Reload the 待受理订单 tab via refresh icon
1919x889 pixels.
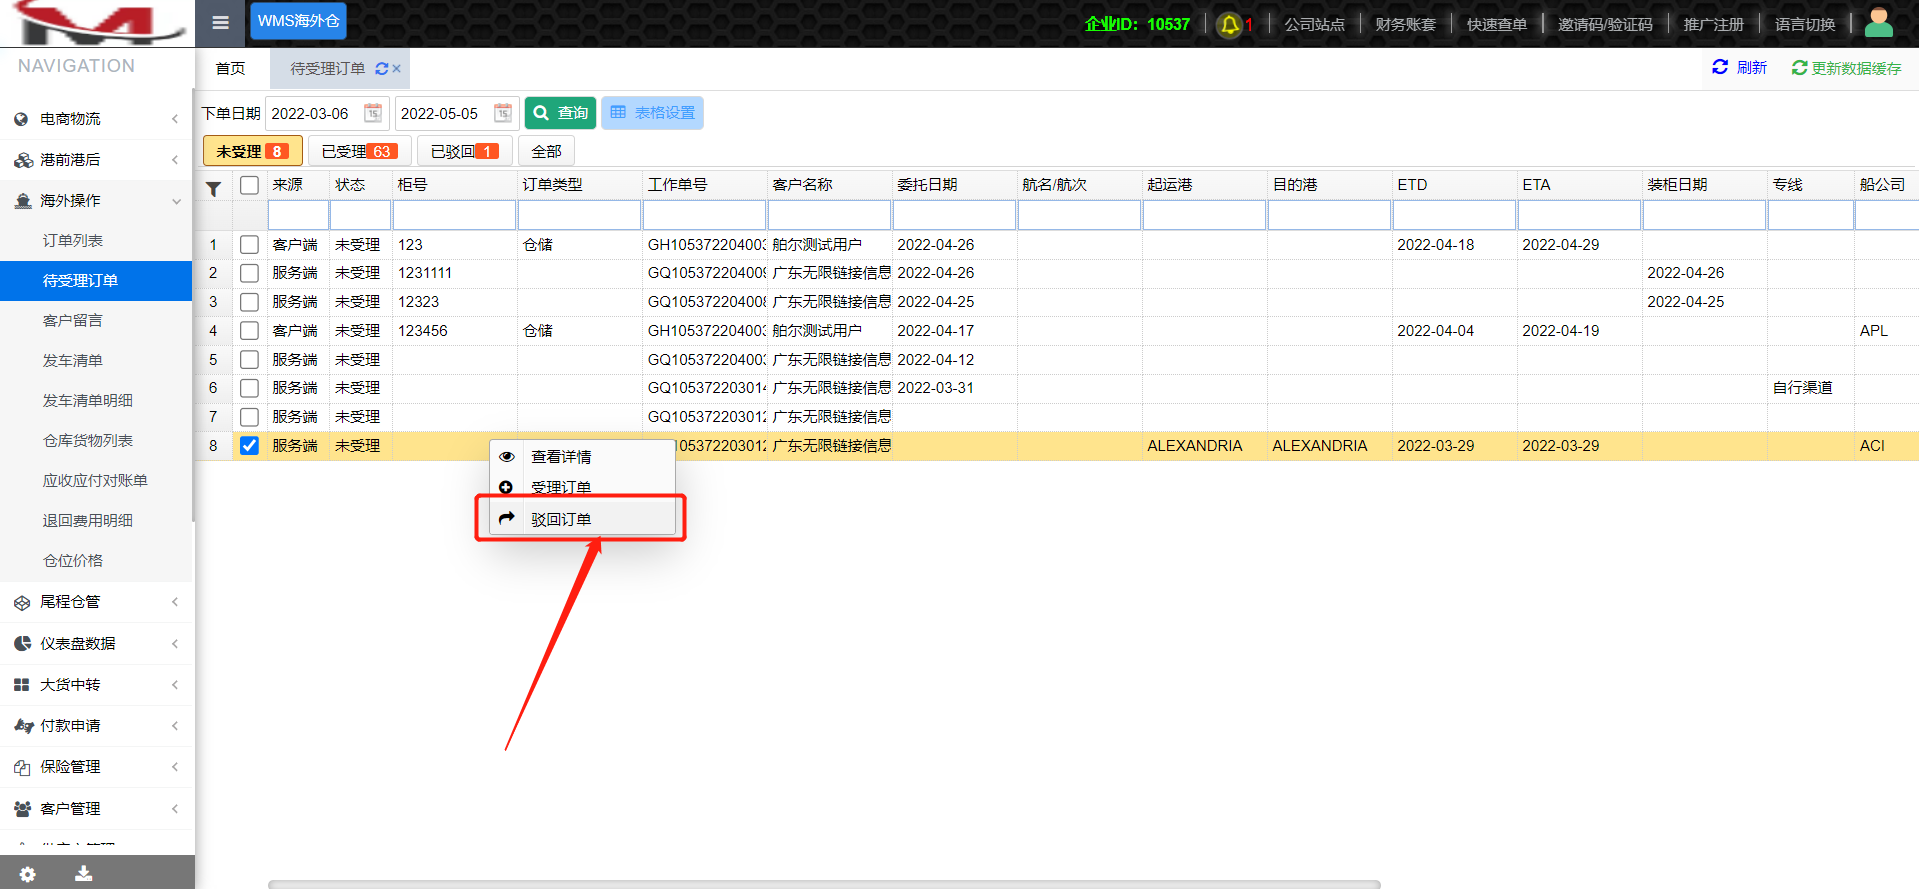coord(381,69)
